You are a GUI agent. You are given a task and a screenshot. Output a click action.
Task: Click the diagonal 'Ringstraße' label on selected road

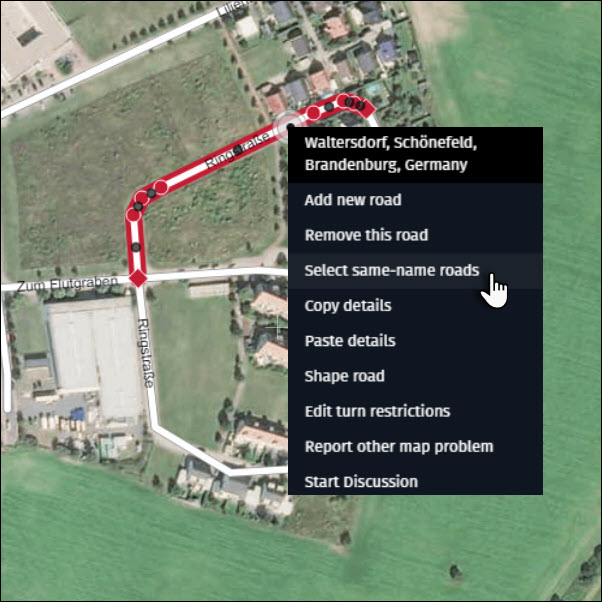(x=237, y=151)
